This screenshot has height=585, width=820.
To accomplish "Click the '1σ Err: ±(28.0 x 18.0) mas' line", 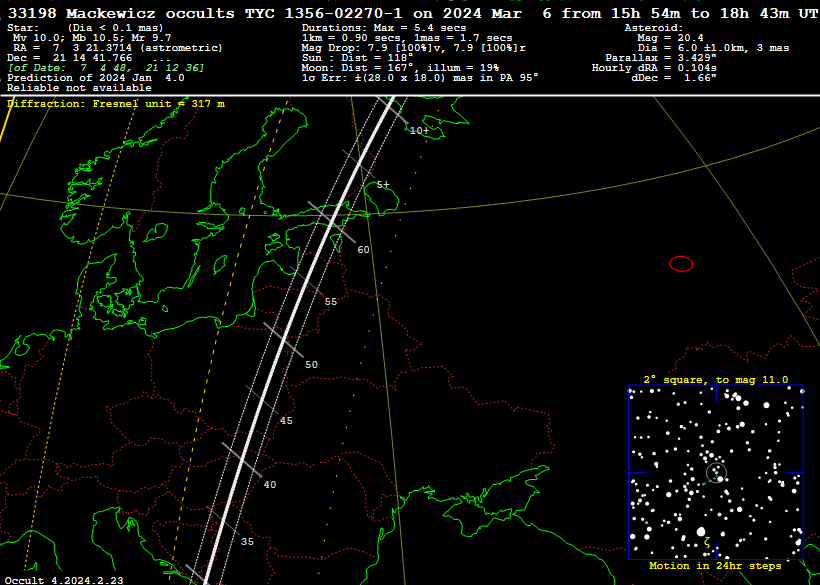I will click(x=420, y=77).
